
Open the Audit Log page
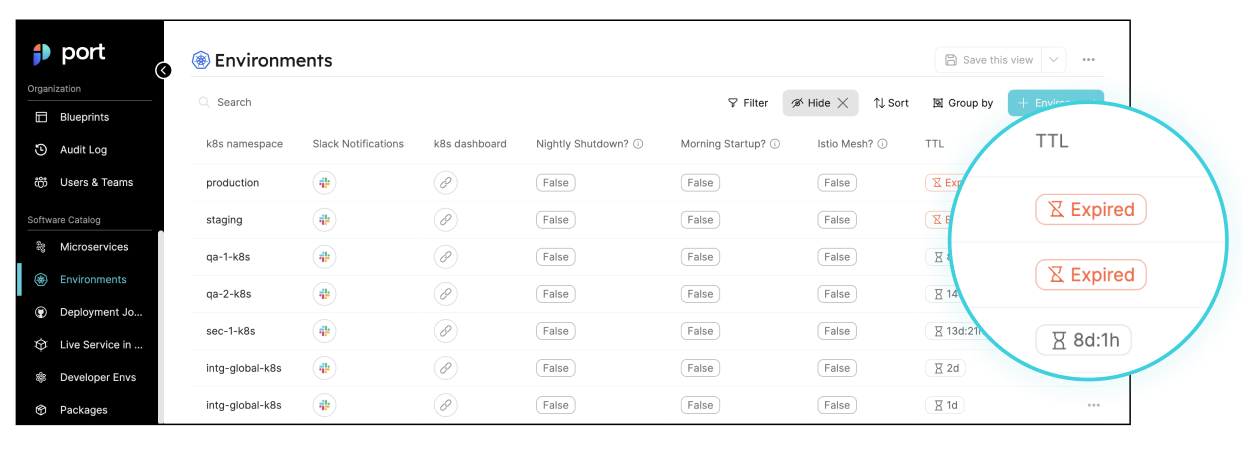pyautogui.click(x=83, y=150)
